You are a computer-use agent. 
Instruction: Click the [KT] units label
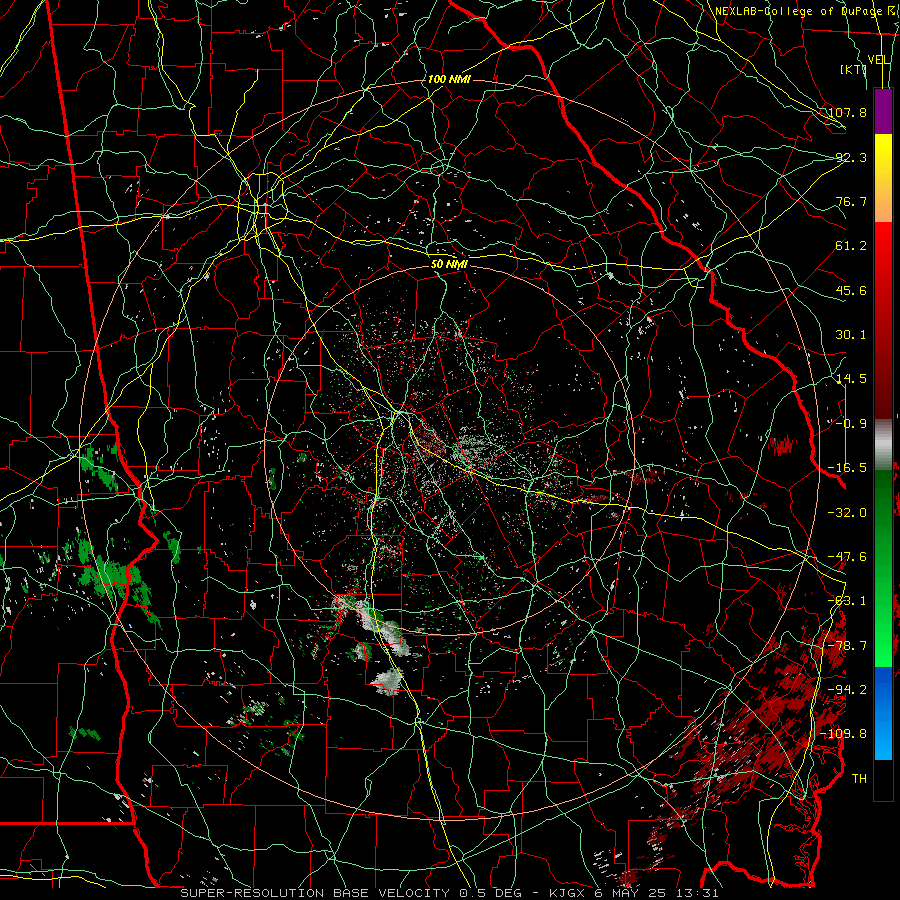854,69
